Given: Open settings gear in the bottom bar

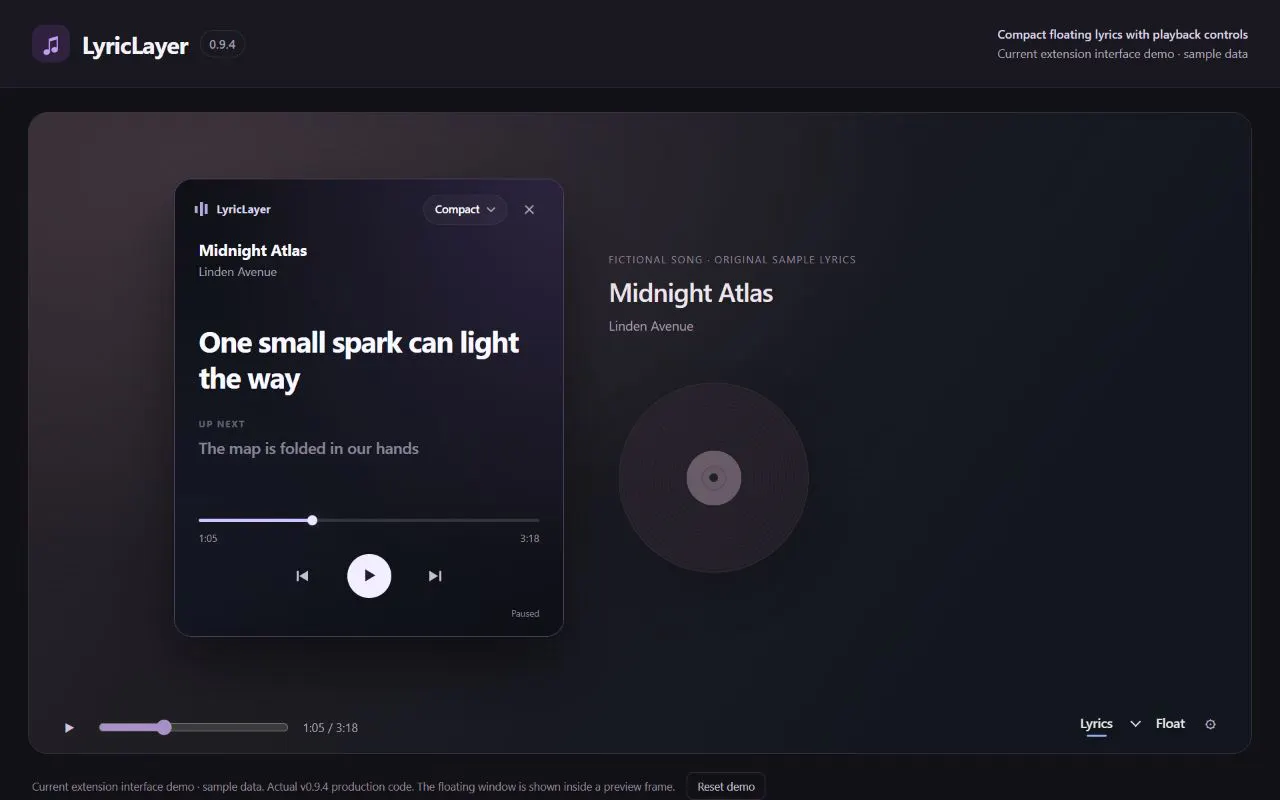Looking at the screenshot, I should [x=1210, y=724].
